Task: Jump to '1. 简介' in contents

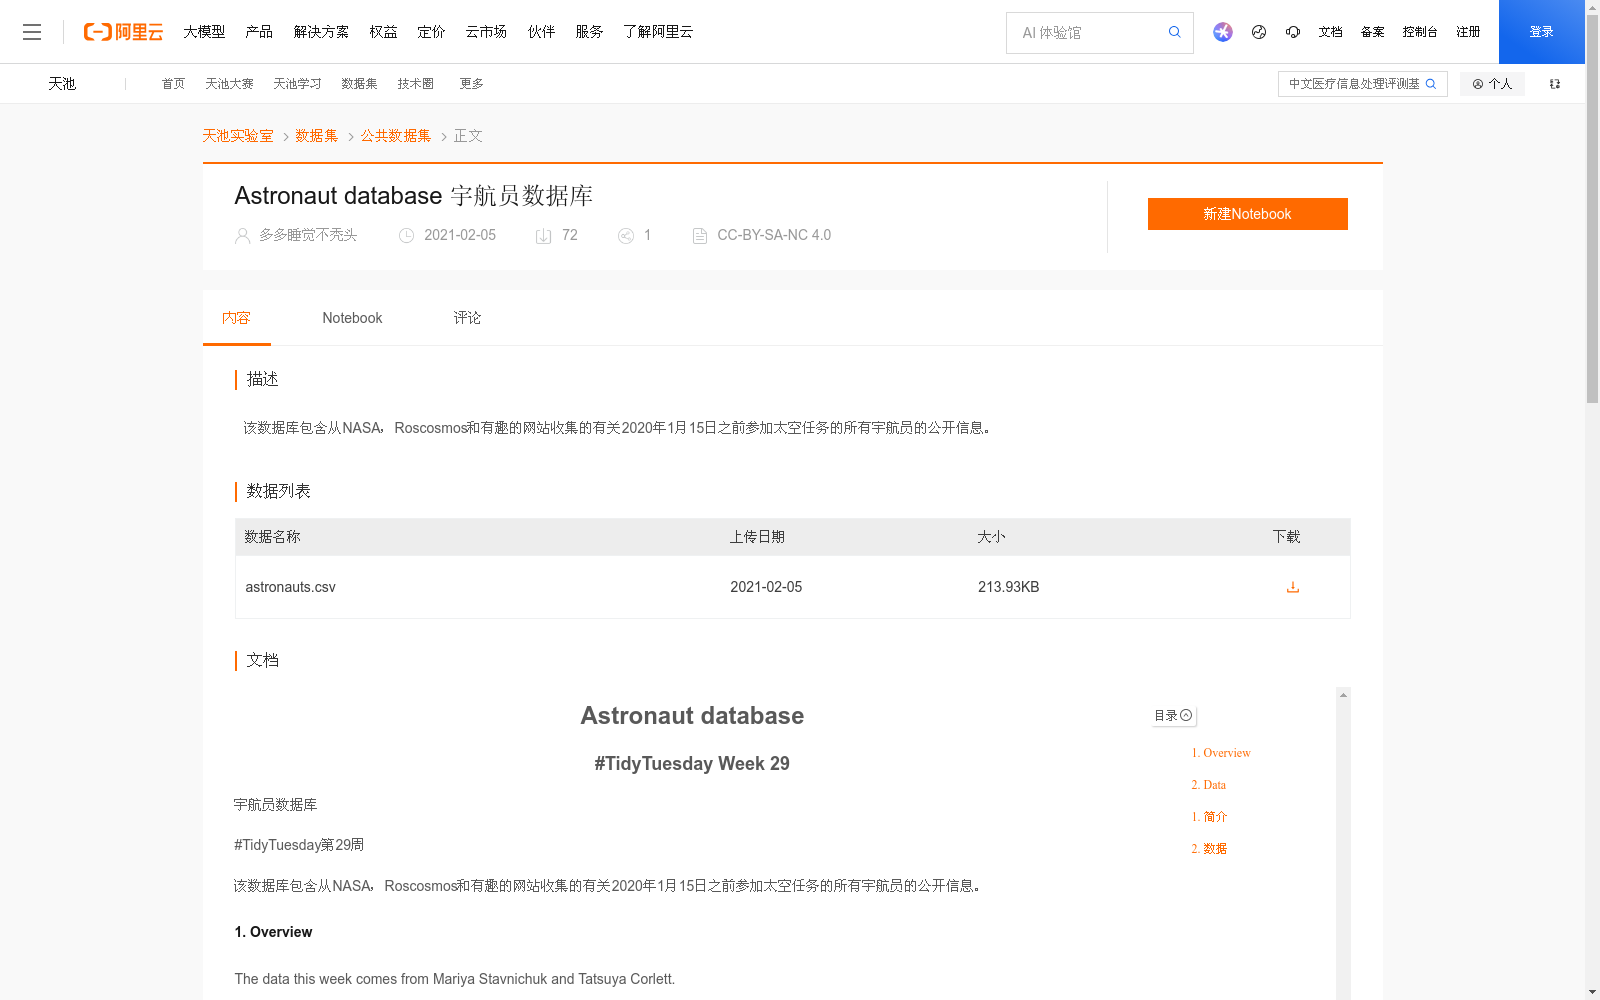Action: point(1209,817)
